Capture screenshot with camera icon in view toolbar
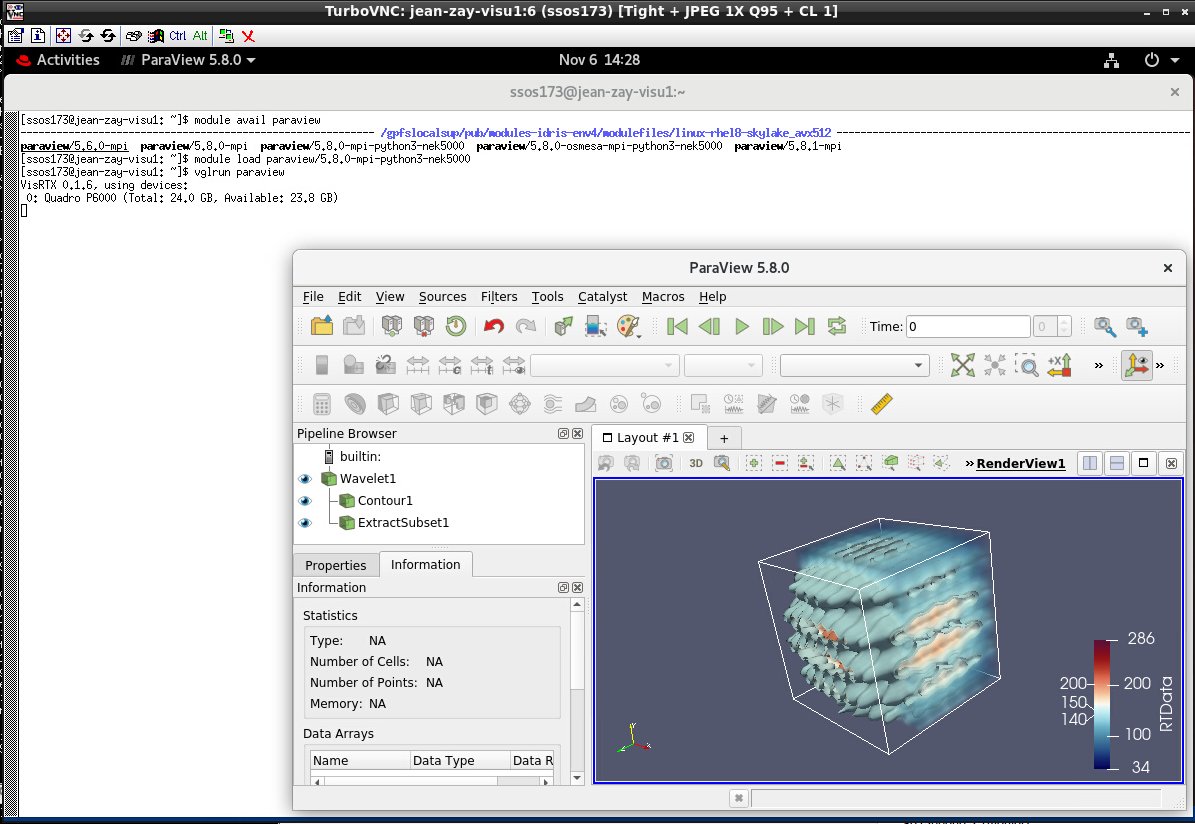1195x824 pixels. tap(663, 463)
